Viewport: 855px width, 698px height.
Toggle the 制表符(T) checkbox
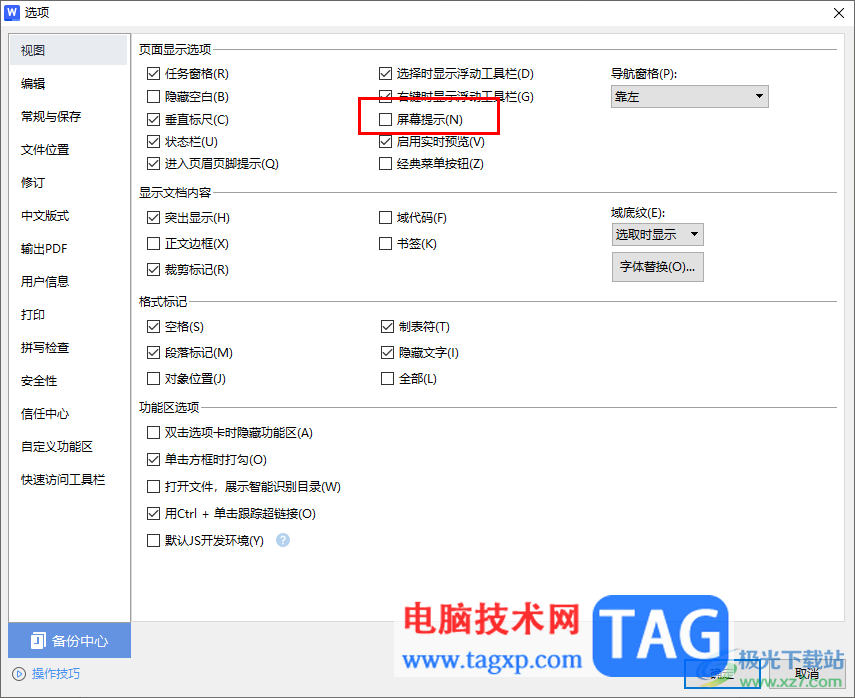[x=387, y=327]
